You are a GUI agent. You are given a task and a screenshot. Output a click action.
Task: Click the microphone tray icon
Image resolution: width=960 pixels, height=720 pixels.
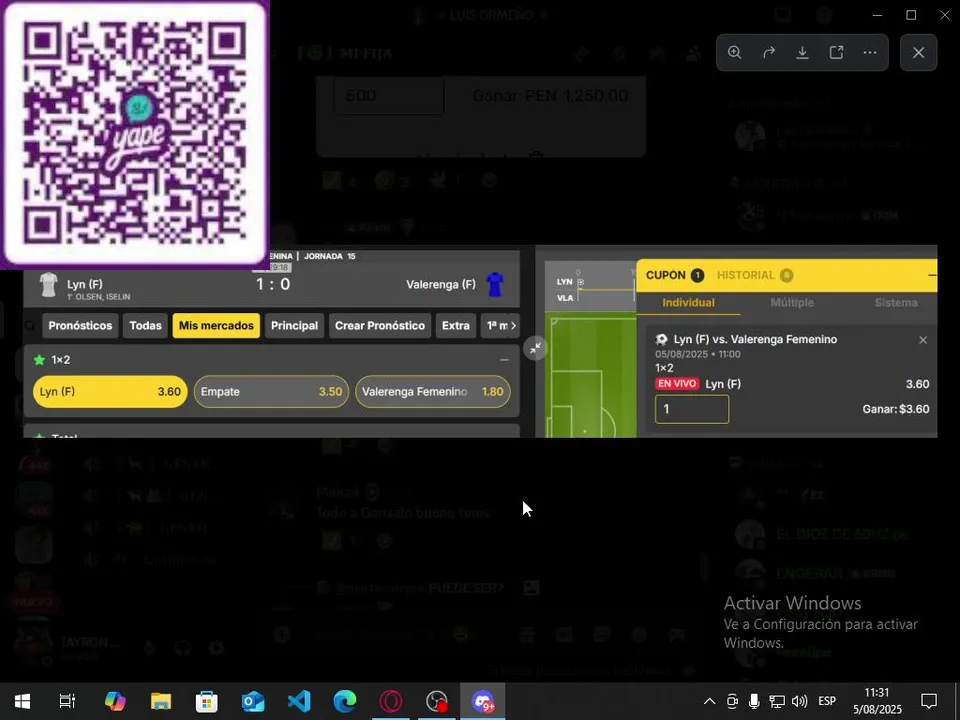[x=754, y=701]
